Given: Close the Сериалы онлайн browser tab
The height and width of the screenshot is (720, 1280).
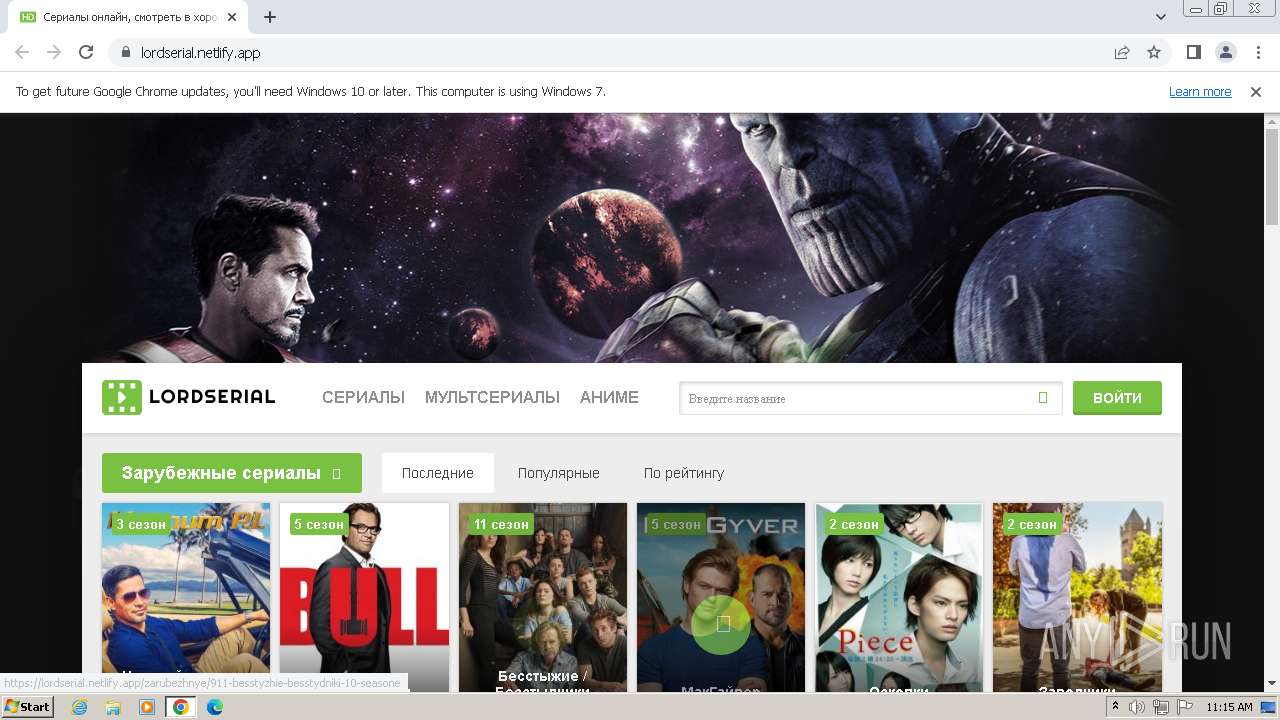Looking at the screenshot, I should (x=232, y=17).
